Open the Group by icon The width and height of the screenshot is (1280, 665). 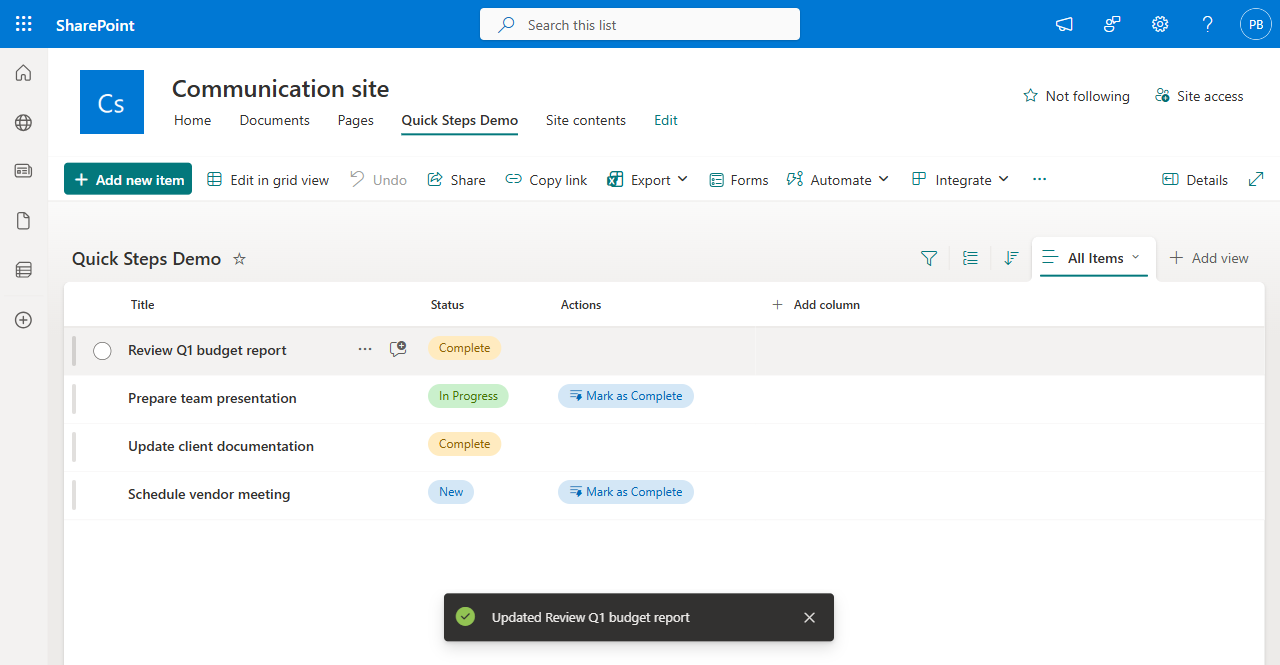point(970,258)
